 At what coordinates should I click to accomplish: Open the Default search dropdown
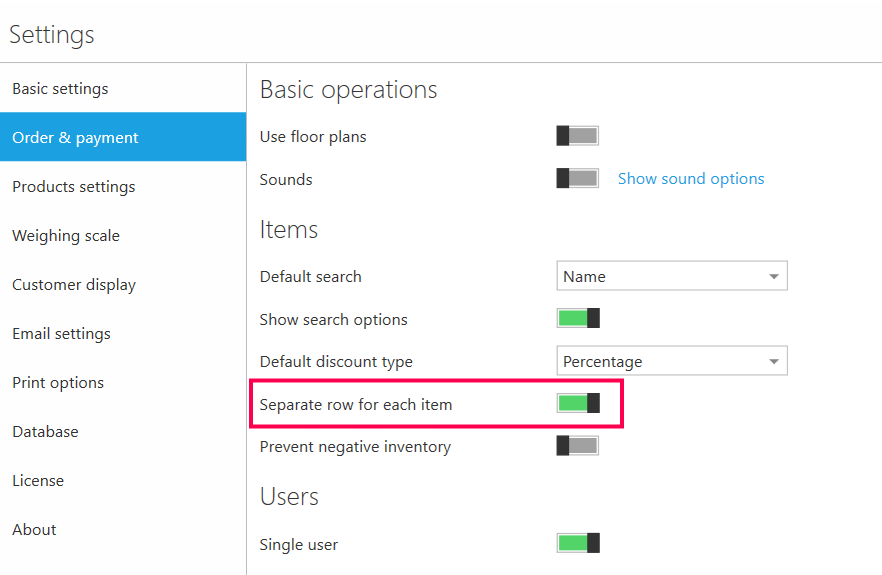coord(670,276)
